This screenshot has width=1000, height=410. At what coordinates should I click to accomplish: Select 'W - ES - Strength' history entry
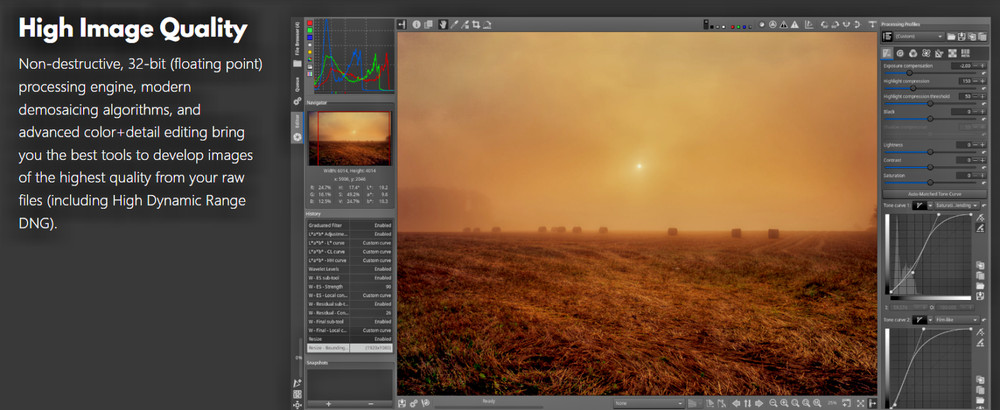click(349, 286)
